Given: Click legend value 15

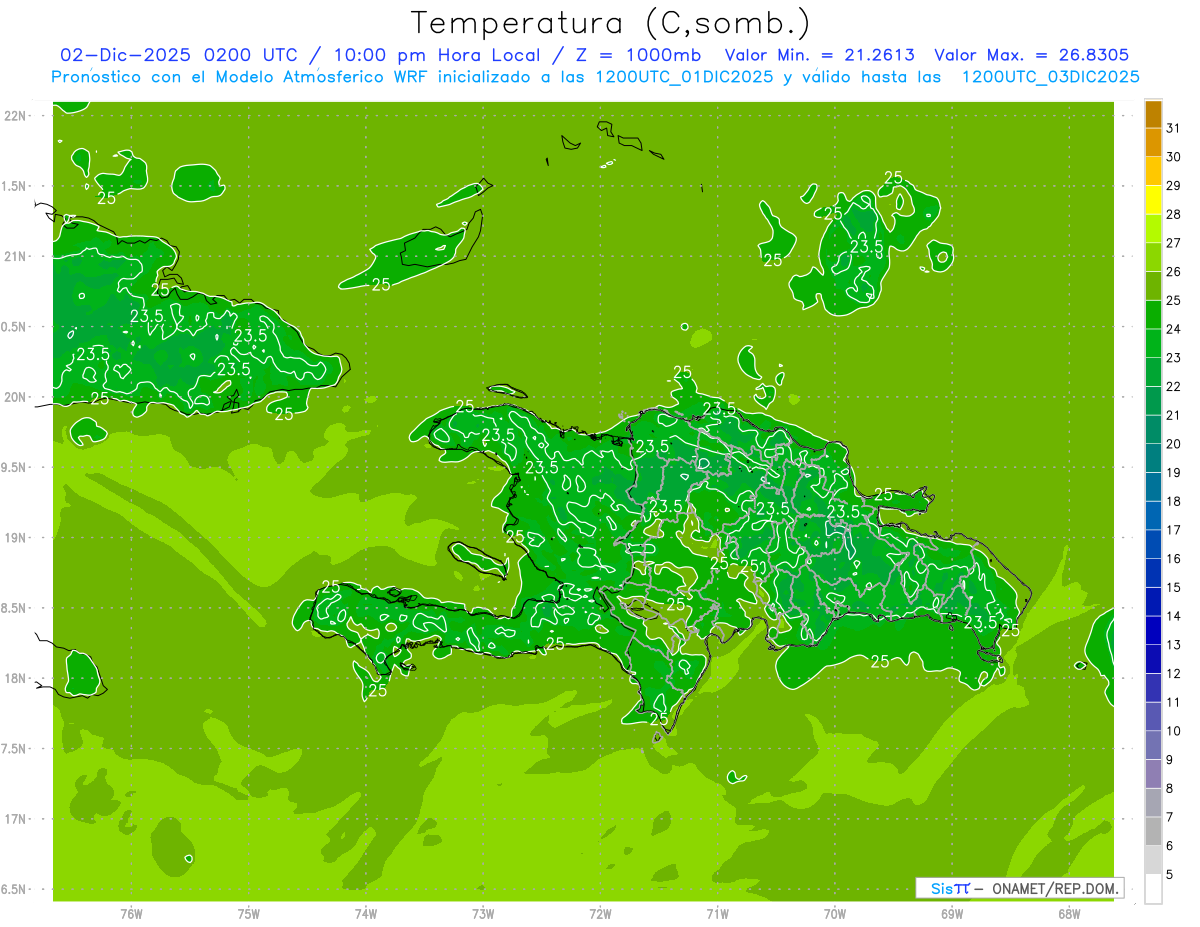Looking at the screenshot, I should click(x=1173, y=587).
